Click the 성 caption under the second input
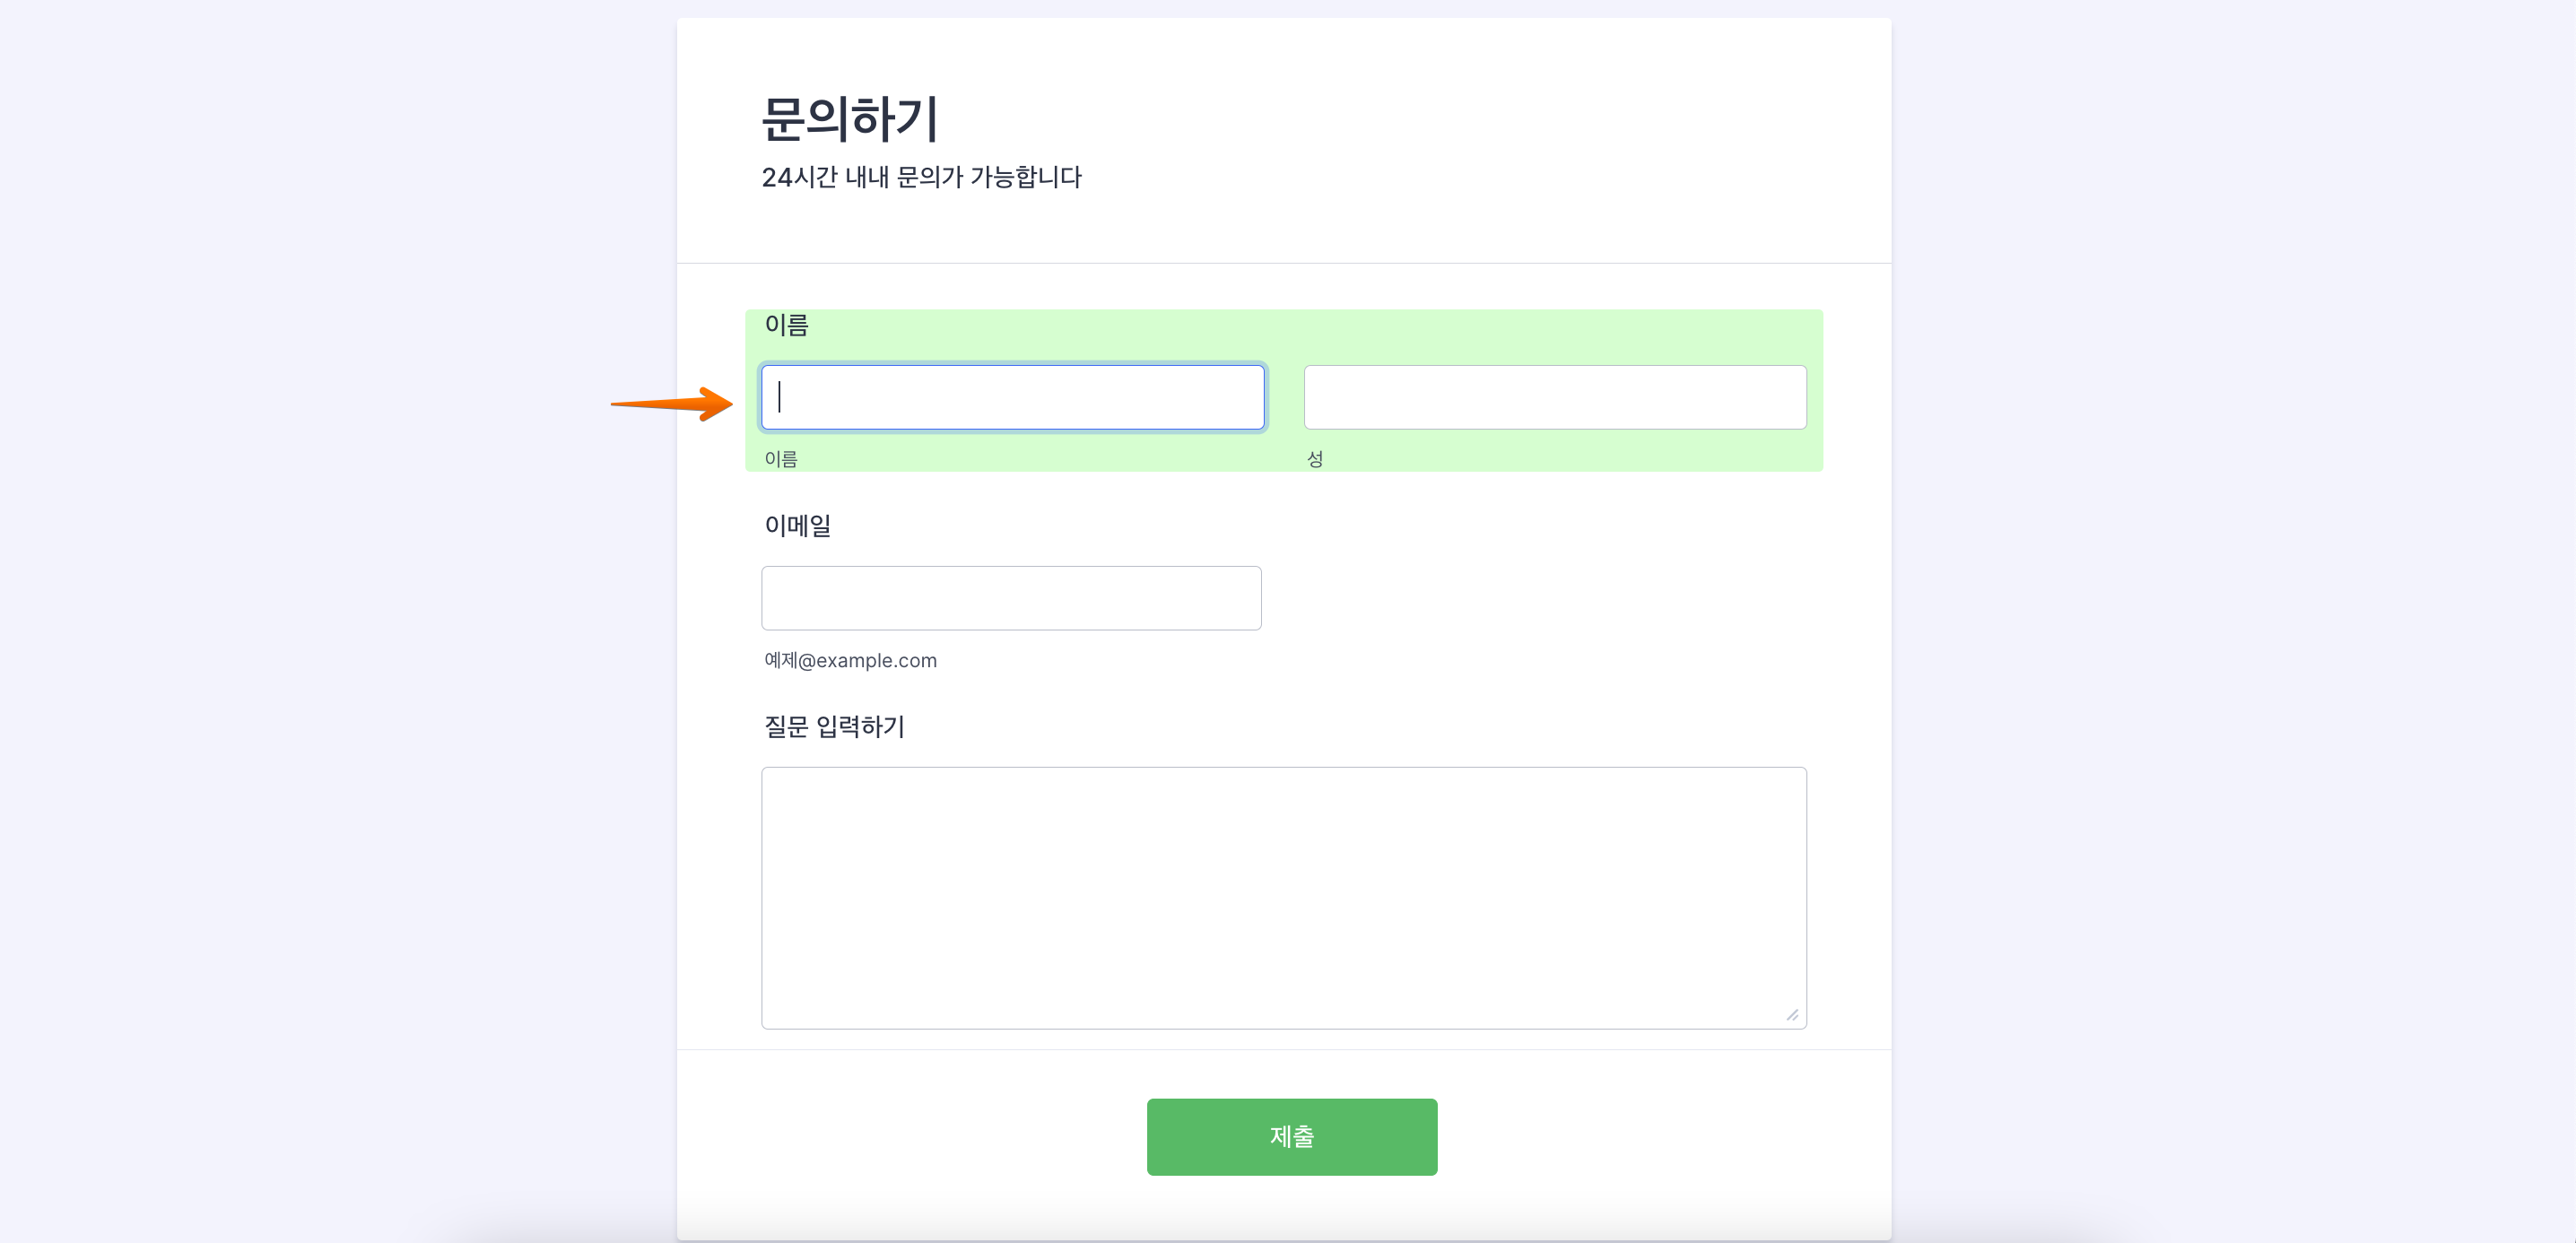 point(1315,458)
